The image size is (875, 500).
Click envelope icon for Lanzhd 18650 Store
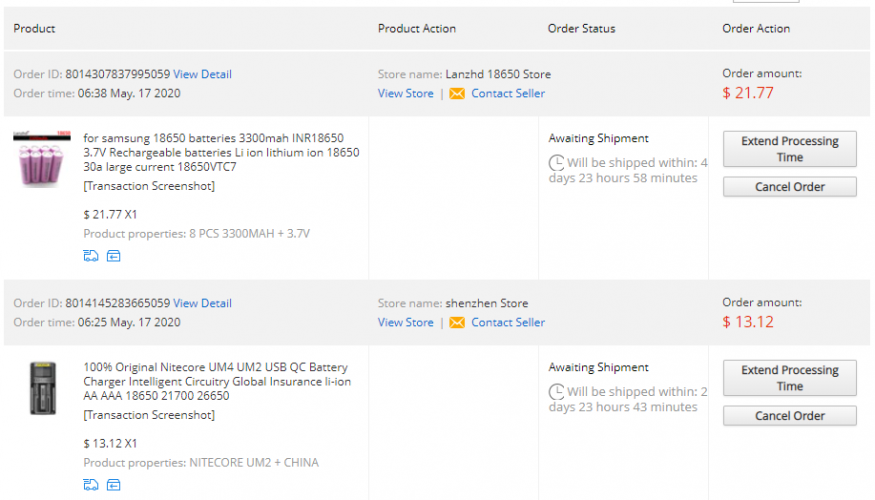coord(457,94)
